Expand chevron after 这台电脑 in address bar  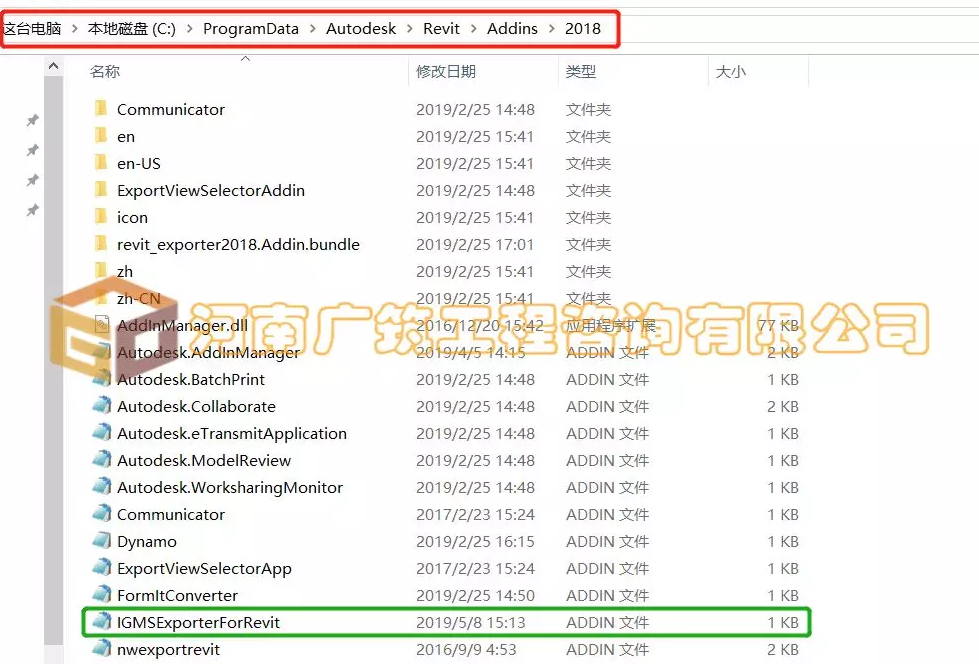click(74, 29)
